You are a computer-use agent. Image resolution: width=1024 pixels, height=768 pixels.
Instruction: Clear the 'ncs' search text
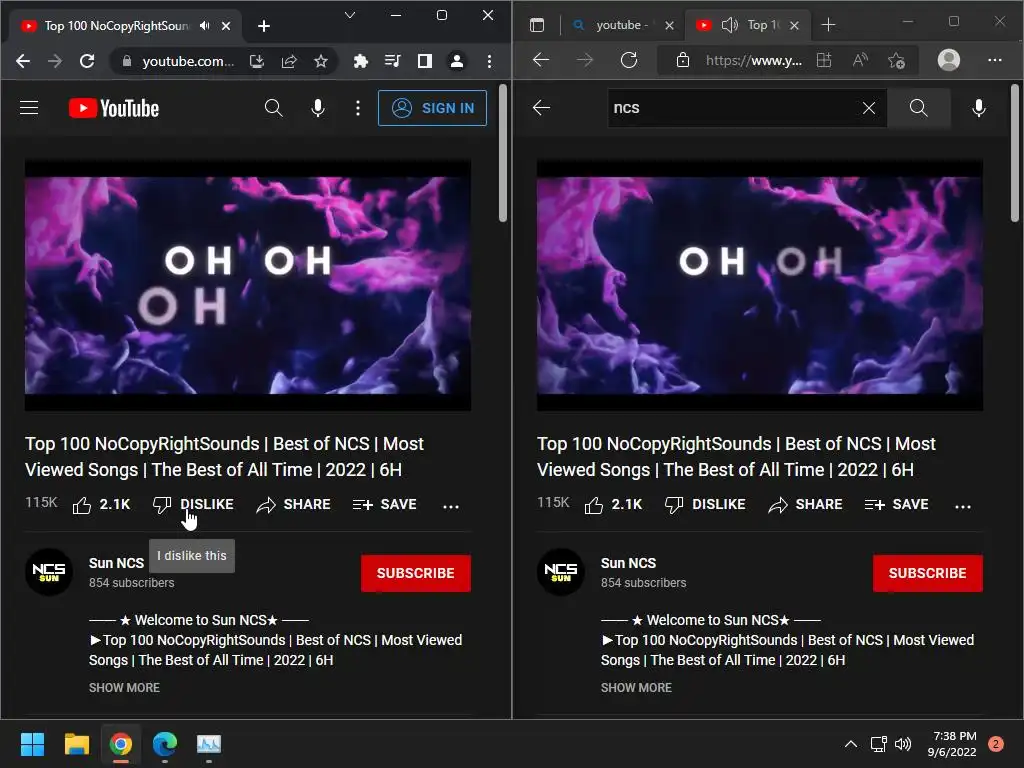coord(869,108)
